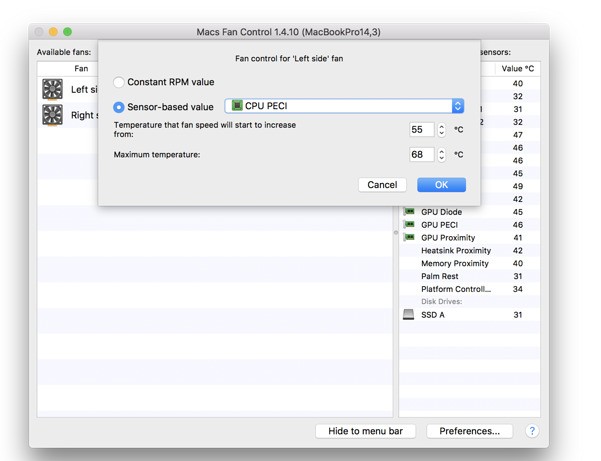Select the Platform Controll... sensor row
Screen dimensions: 601x461
point(470,289)
